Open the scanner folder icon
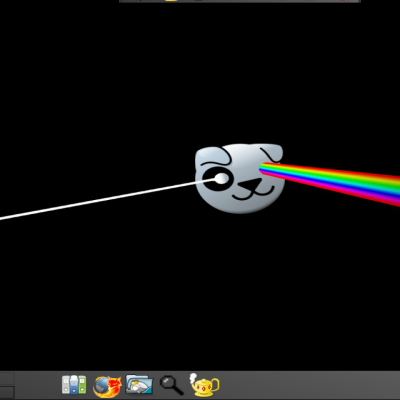The height and width of the screenshot is (400, 400). pyautogui.click(x=139, y=384)
